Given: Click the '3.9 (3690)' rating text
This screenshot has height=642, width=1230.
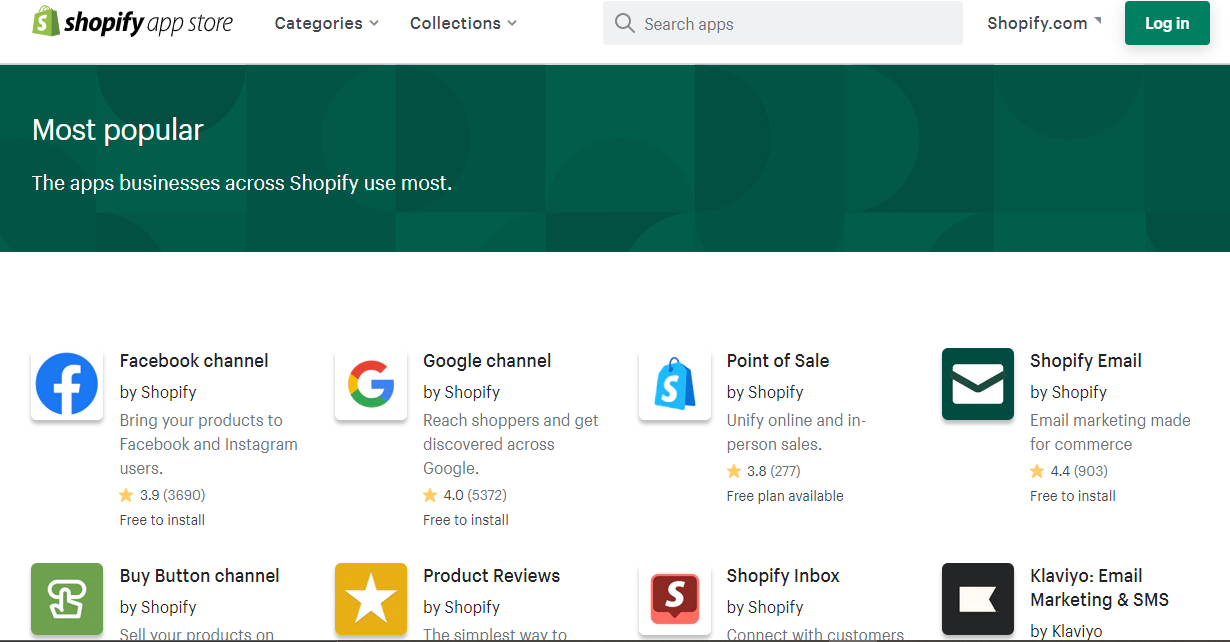Looking at the screenshot, I should tap(172, 495).
